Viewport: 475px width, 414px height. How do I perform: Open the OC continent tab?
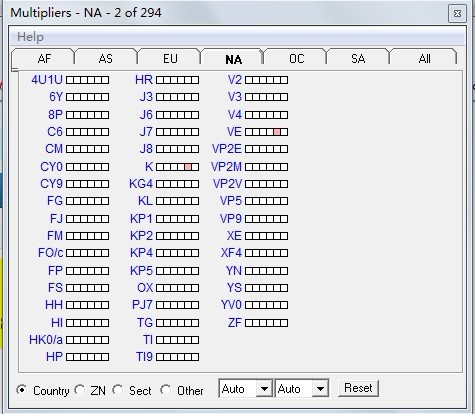(x=296, y=59)
